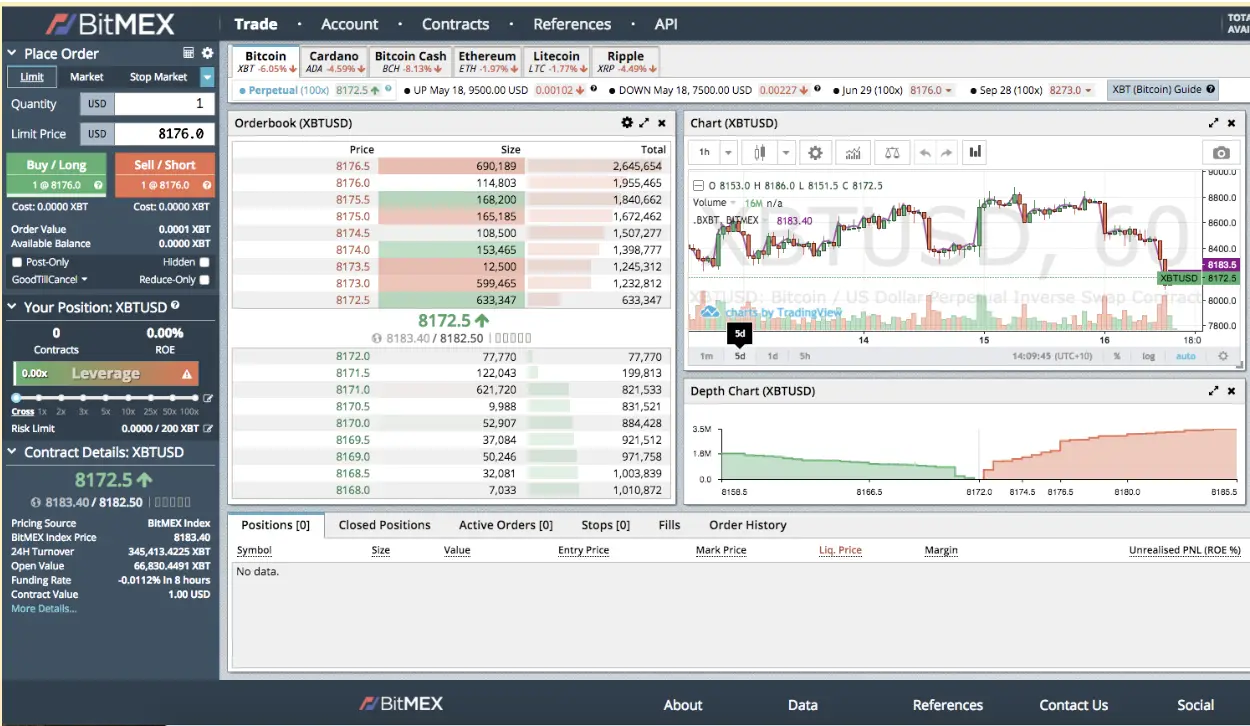The height and width of the screenshot is (726, 1250).
Task: Open the chart 1h interval dropdown
Action: (728, 153)
